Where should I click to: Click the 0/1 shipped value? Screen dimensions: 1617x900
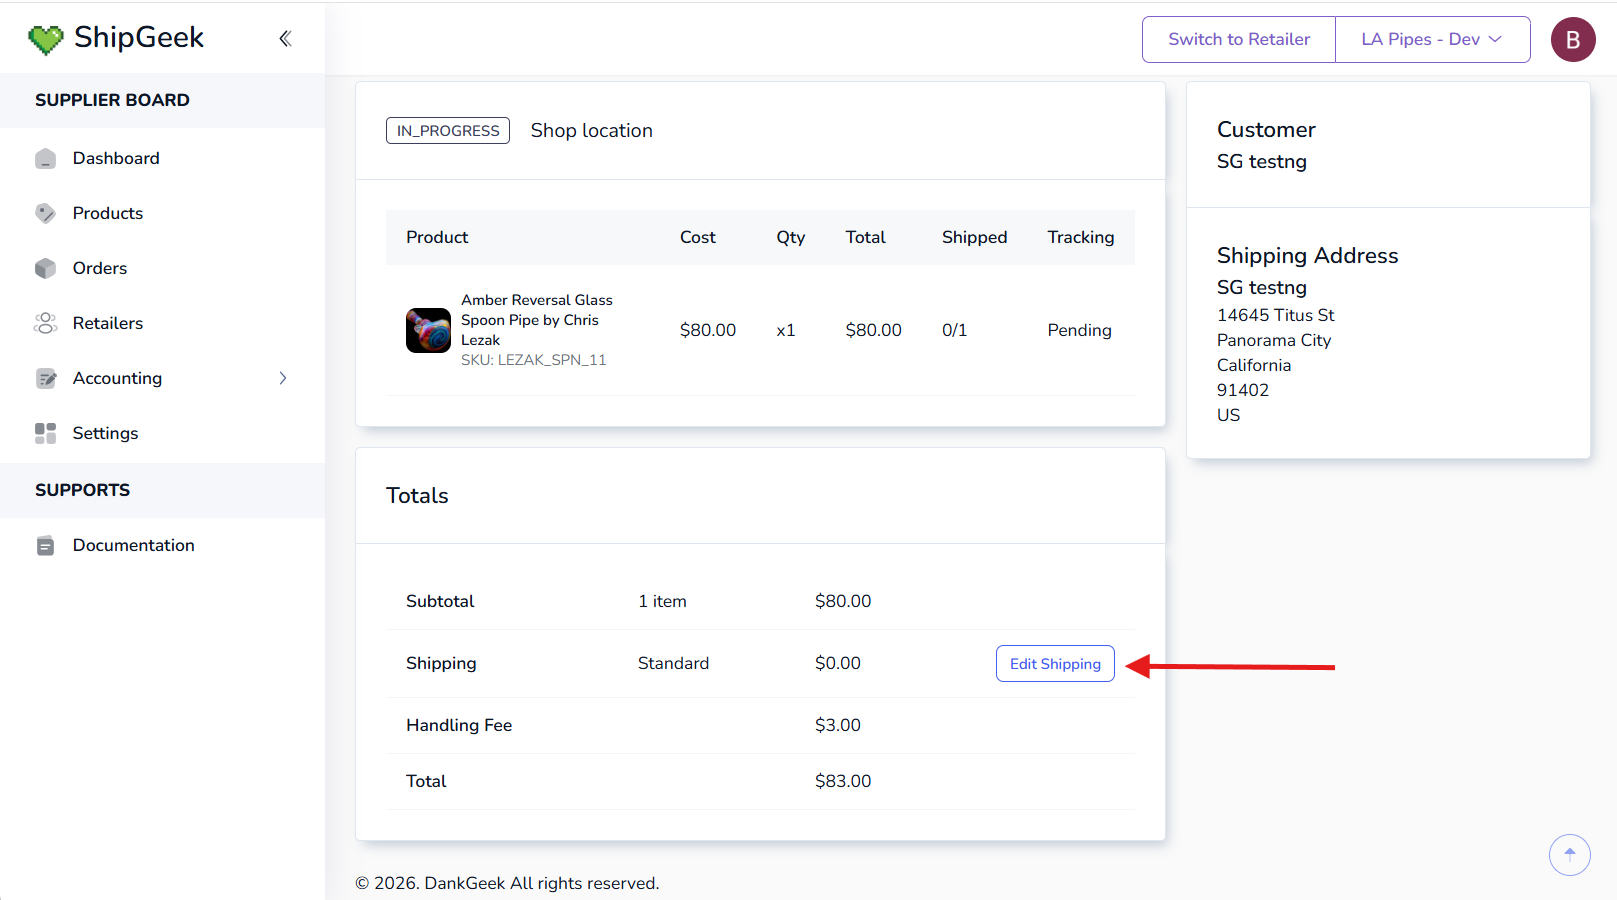coord(955,330)
